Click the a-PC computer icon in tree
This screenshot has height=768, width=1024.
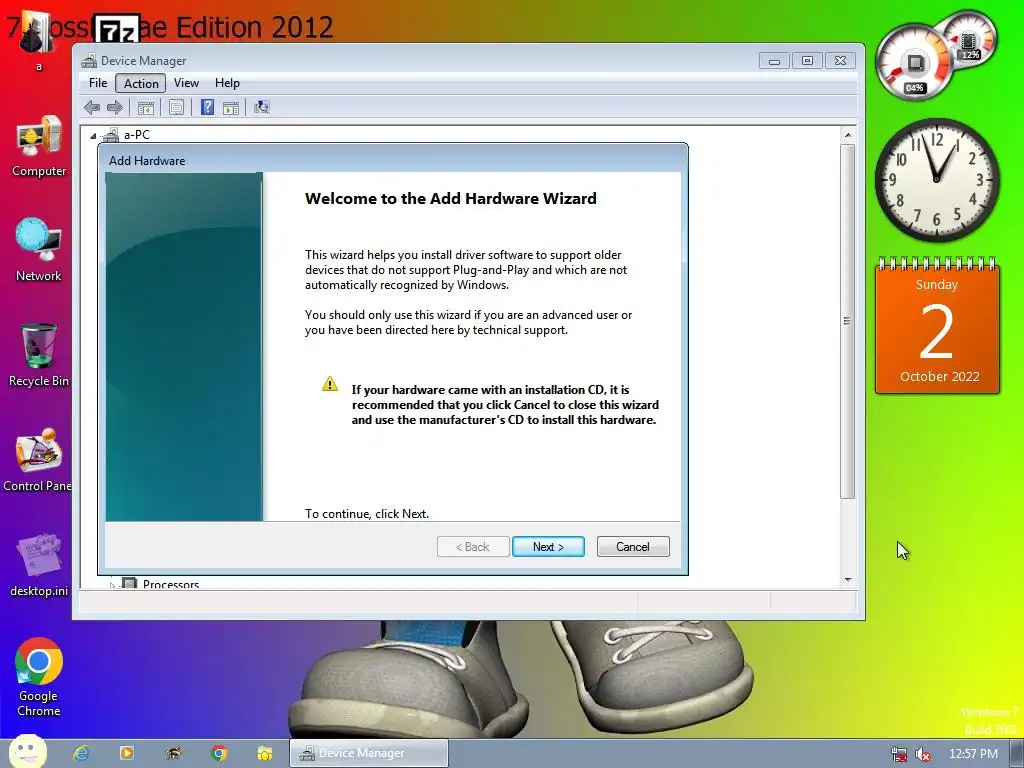[111, 135]
